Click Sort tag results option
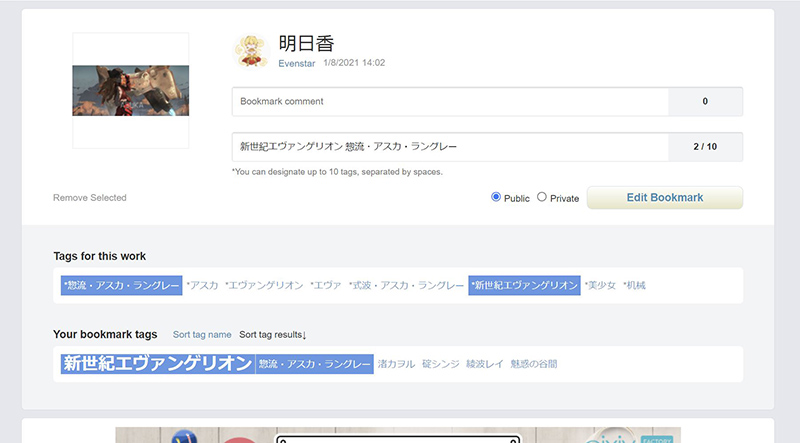 (272, 335)
